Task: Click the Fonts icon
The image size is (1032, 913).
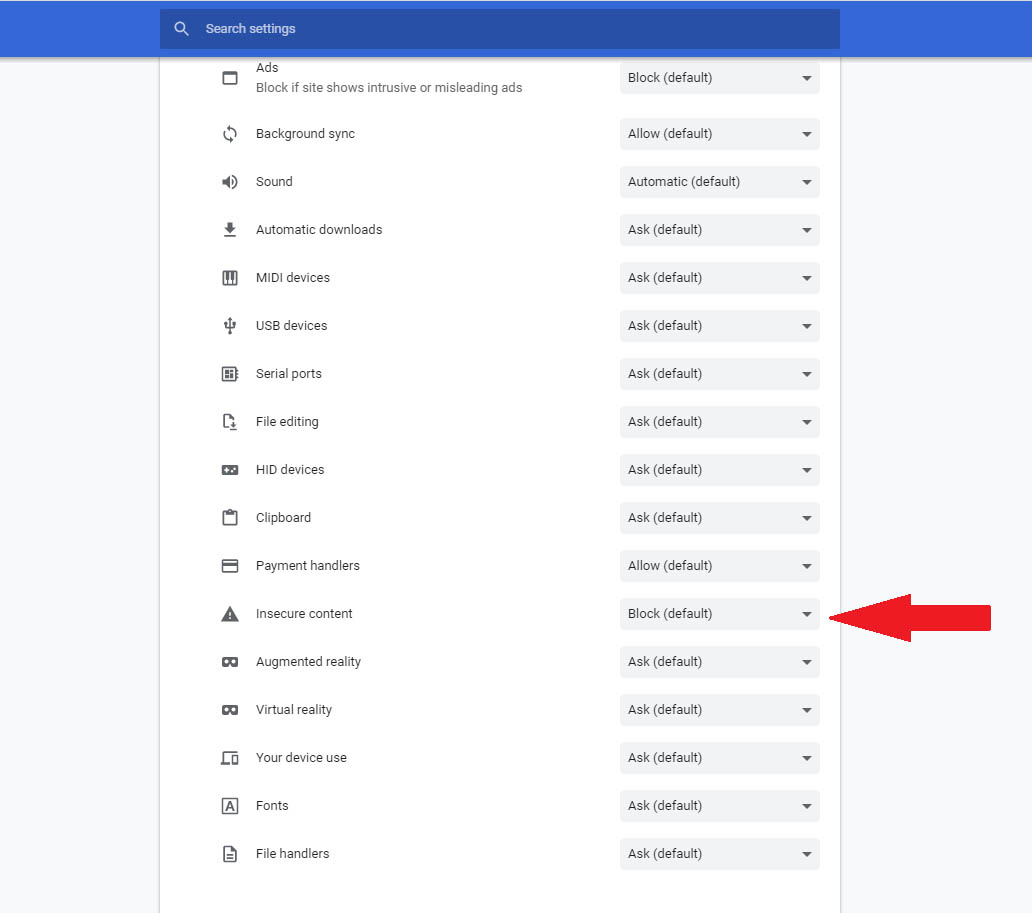Action: [230, 805]
